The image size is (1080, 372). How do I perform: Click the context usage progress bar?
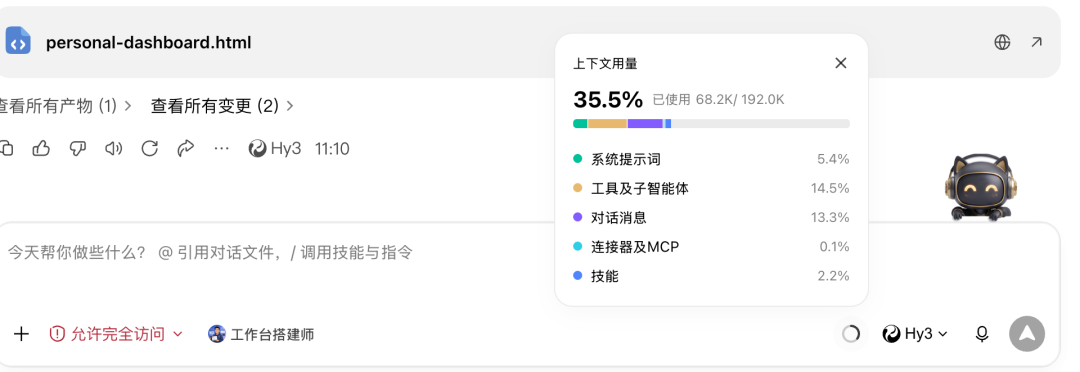tap(711, 123)
